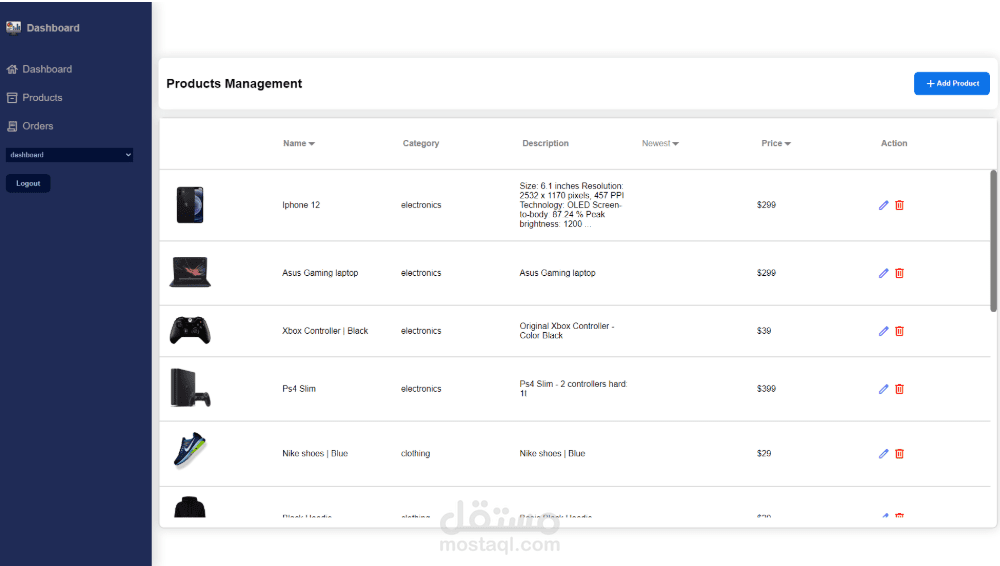1000x566 pixels.
Task: Delete the Nike shoes product
Action: (x=899, y=454)
